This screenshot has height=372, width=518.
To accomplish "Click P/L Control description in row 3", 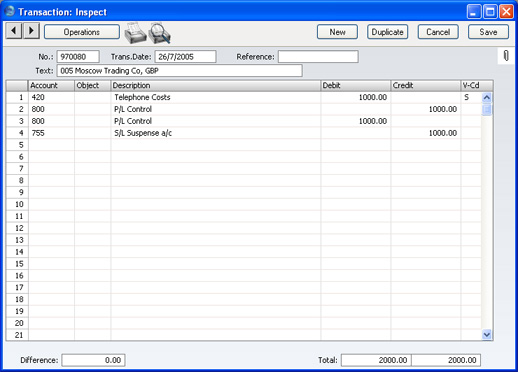I will 215,121.
